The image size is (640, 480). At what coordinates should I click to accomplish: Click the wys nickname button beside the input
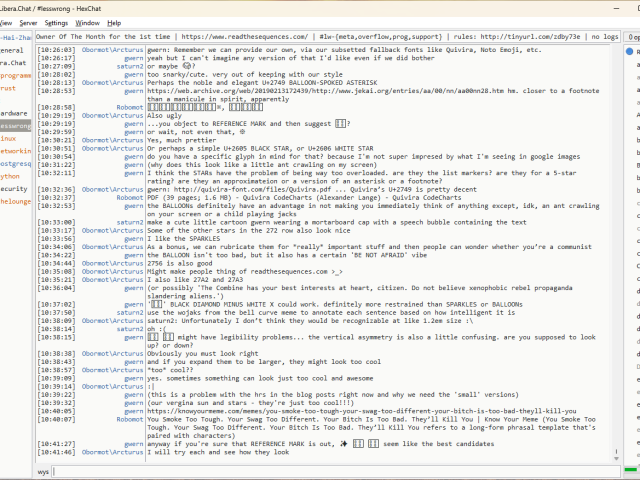[43, 471]
